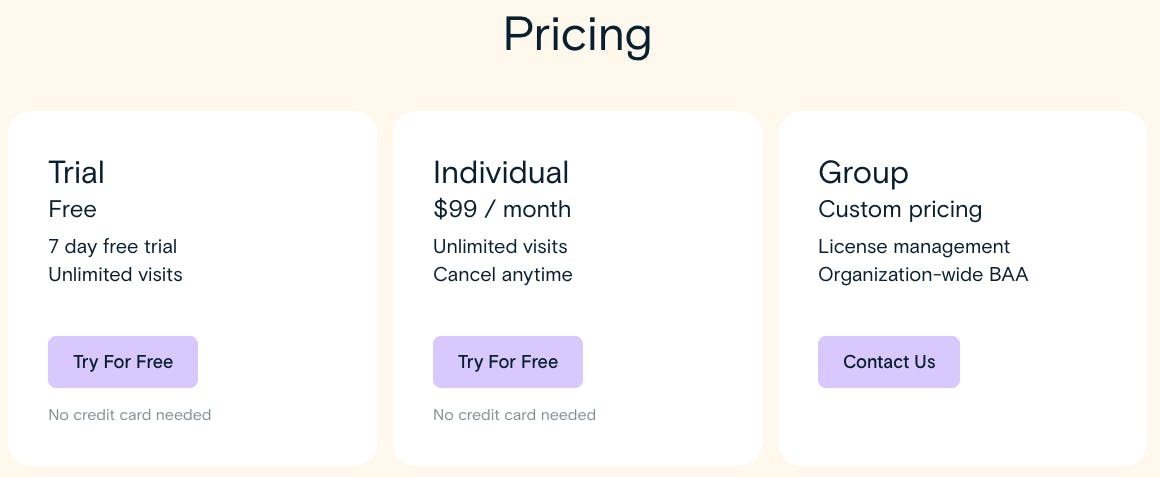Click the Try For Free button under Trial
1160x477 pixels.
point(123,362)
